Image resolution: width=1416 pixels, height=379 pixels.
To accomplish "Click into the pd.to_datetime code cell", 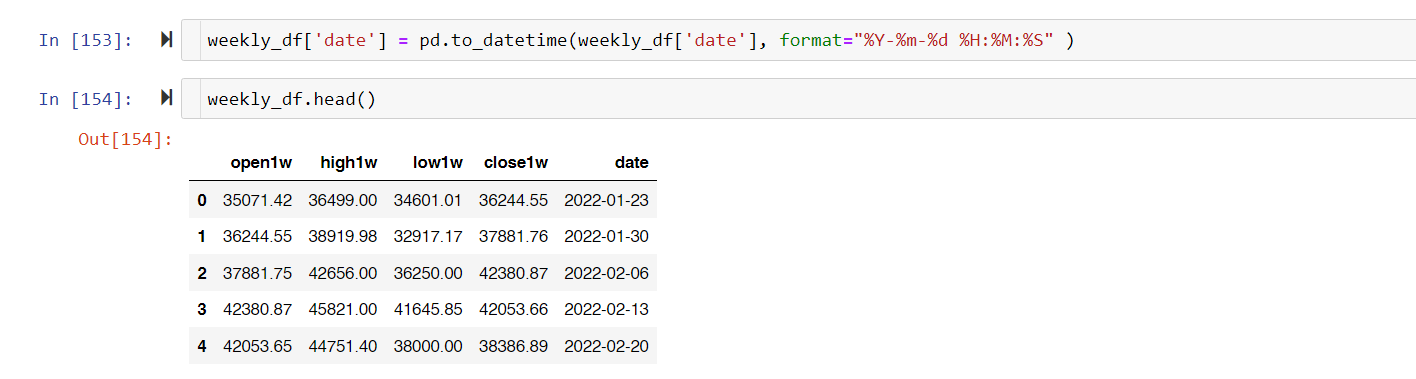I will [798, 40].
